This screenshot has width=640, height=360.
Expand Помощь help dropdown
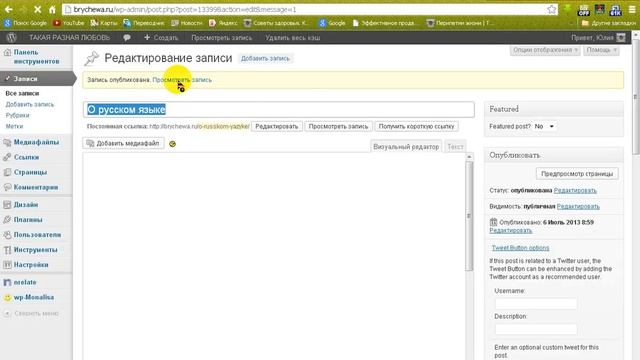coord(601,50)
